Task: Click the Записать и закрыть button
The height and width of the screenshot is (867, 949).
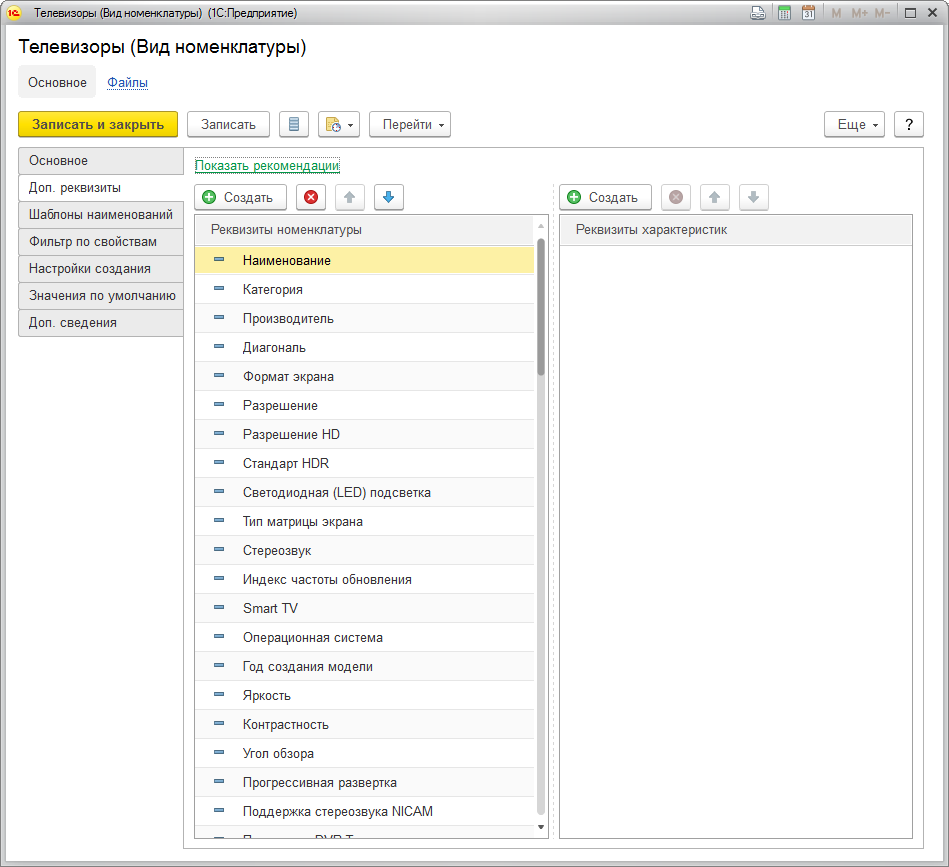Action: point(98,124)
